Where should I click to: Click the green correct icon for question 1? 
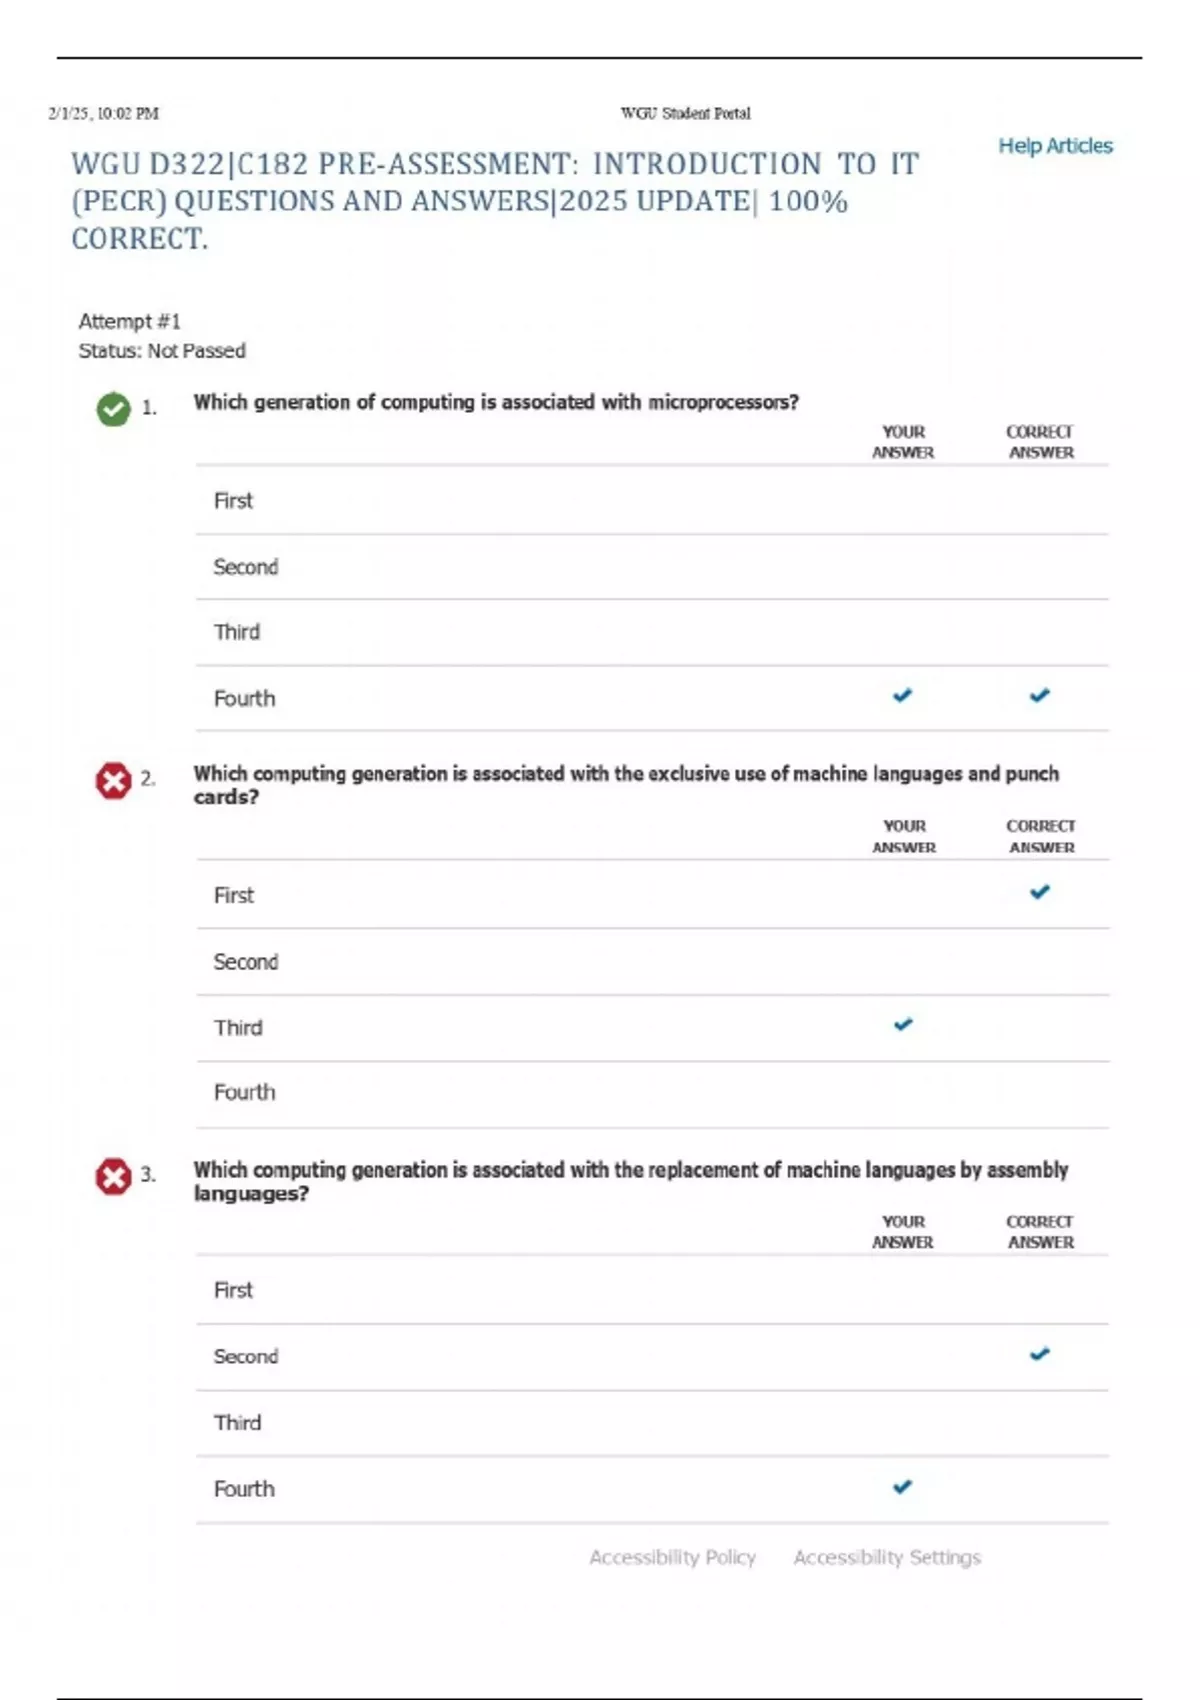pyautogui.click(x=113, y=409)
